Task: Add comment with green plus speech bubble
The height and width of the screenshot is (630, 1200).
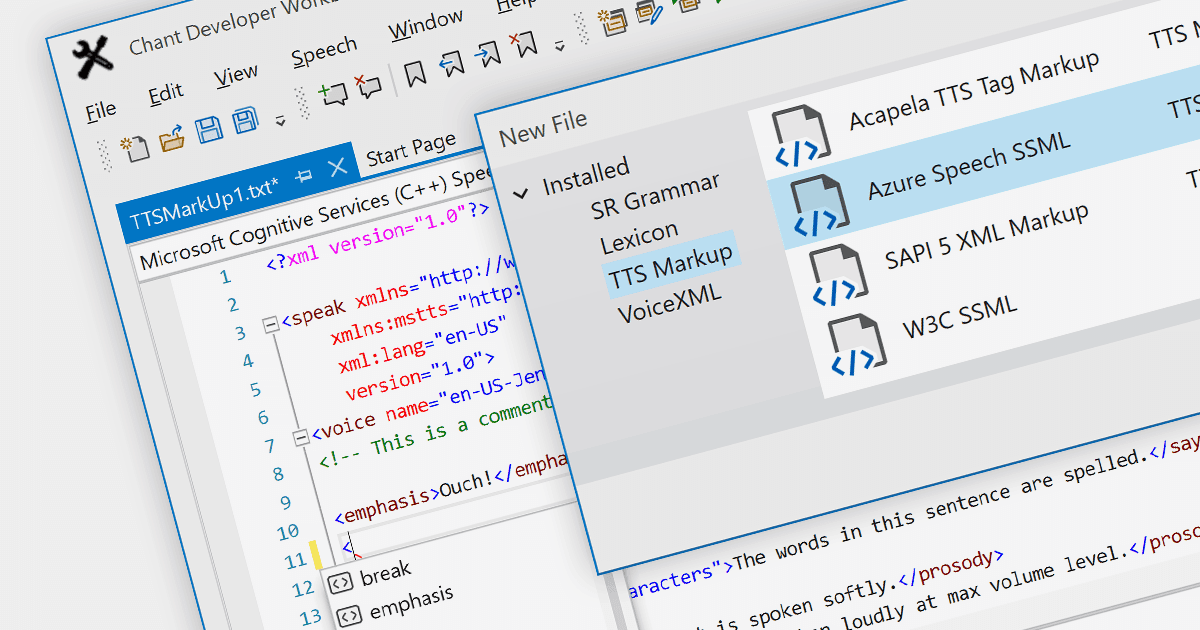Action: point(333,94)
